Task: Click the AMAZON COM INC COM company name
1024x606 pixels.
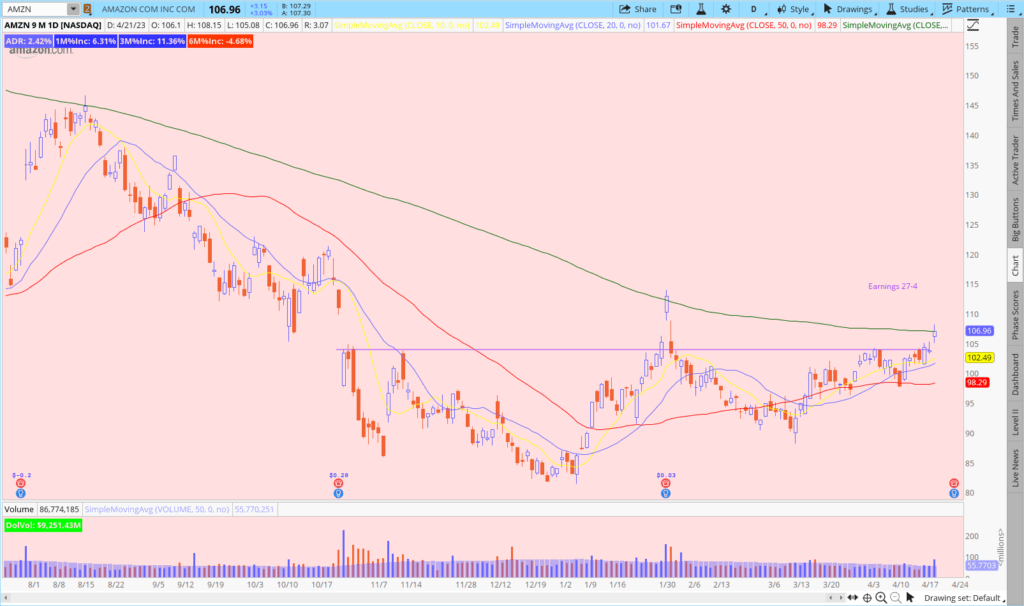Action: pos(148,9)
